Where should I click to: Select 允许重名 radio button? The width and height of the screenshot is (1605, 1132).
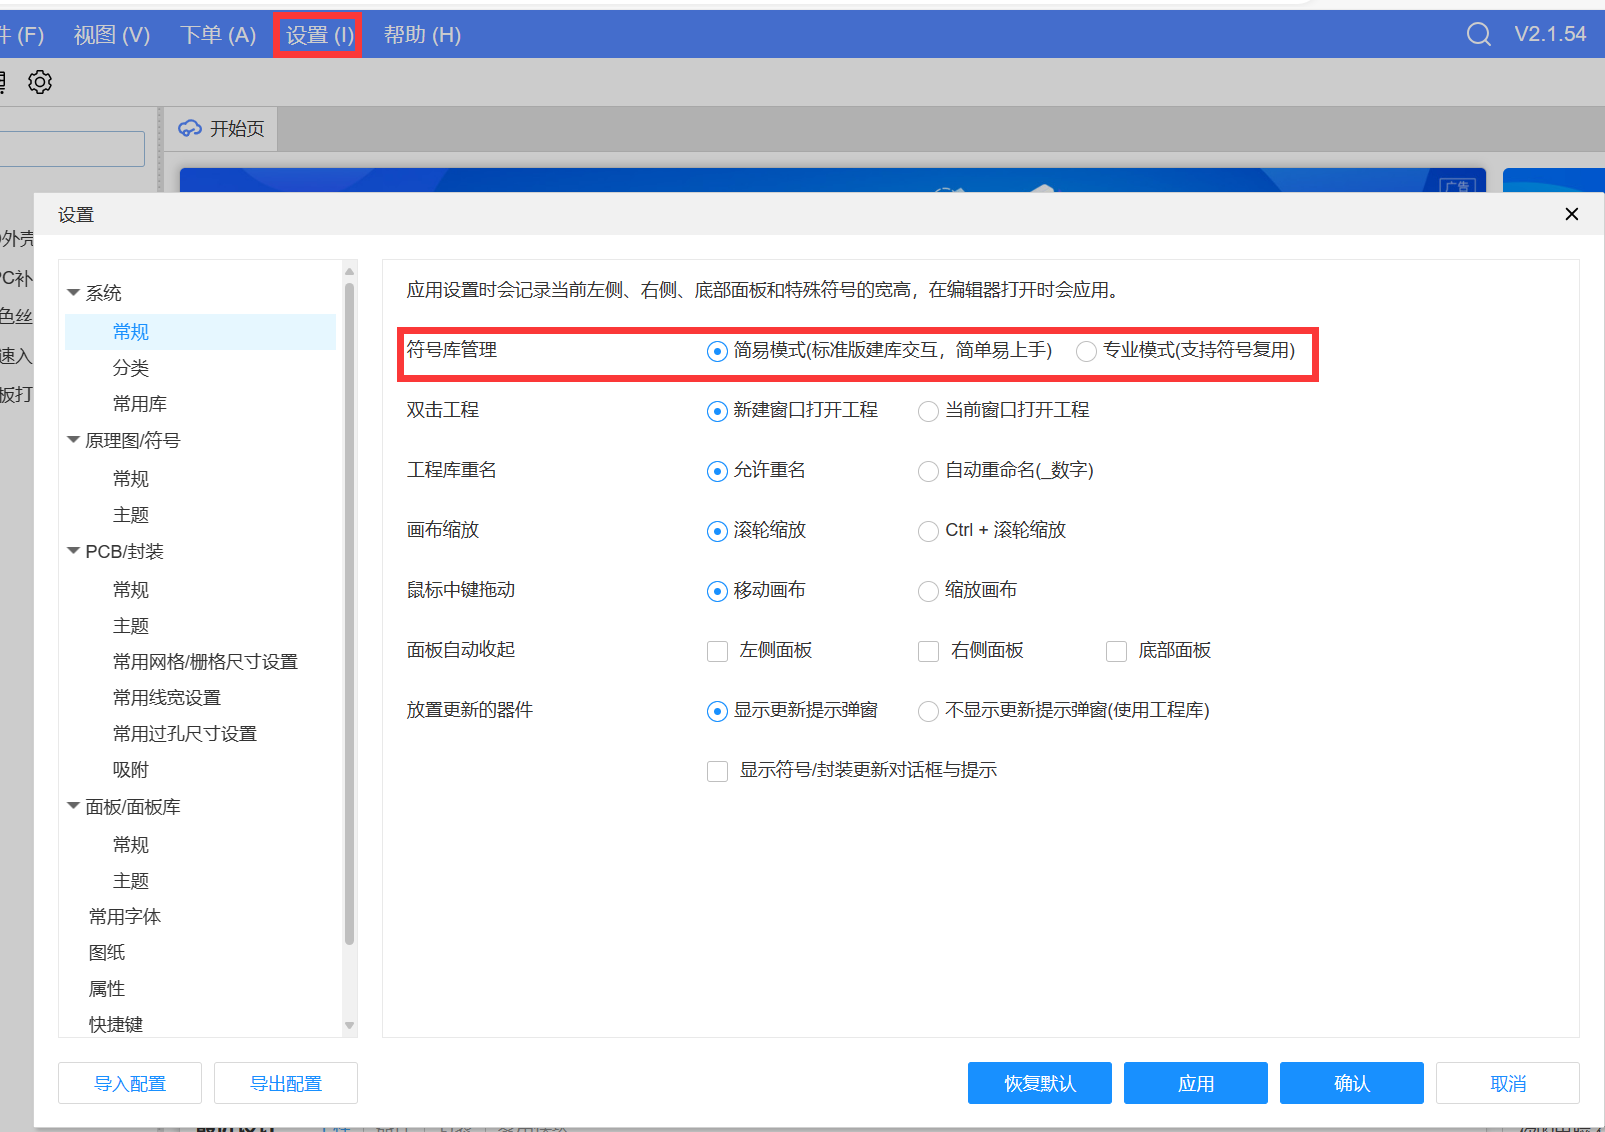click(x=717, y=471)
